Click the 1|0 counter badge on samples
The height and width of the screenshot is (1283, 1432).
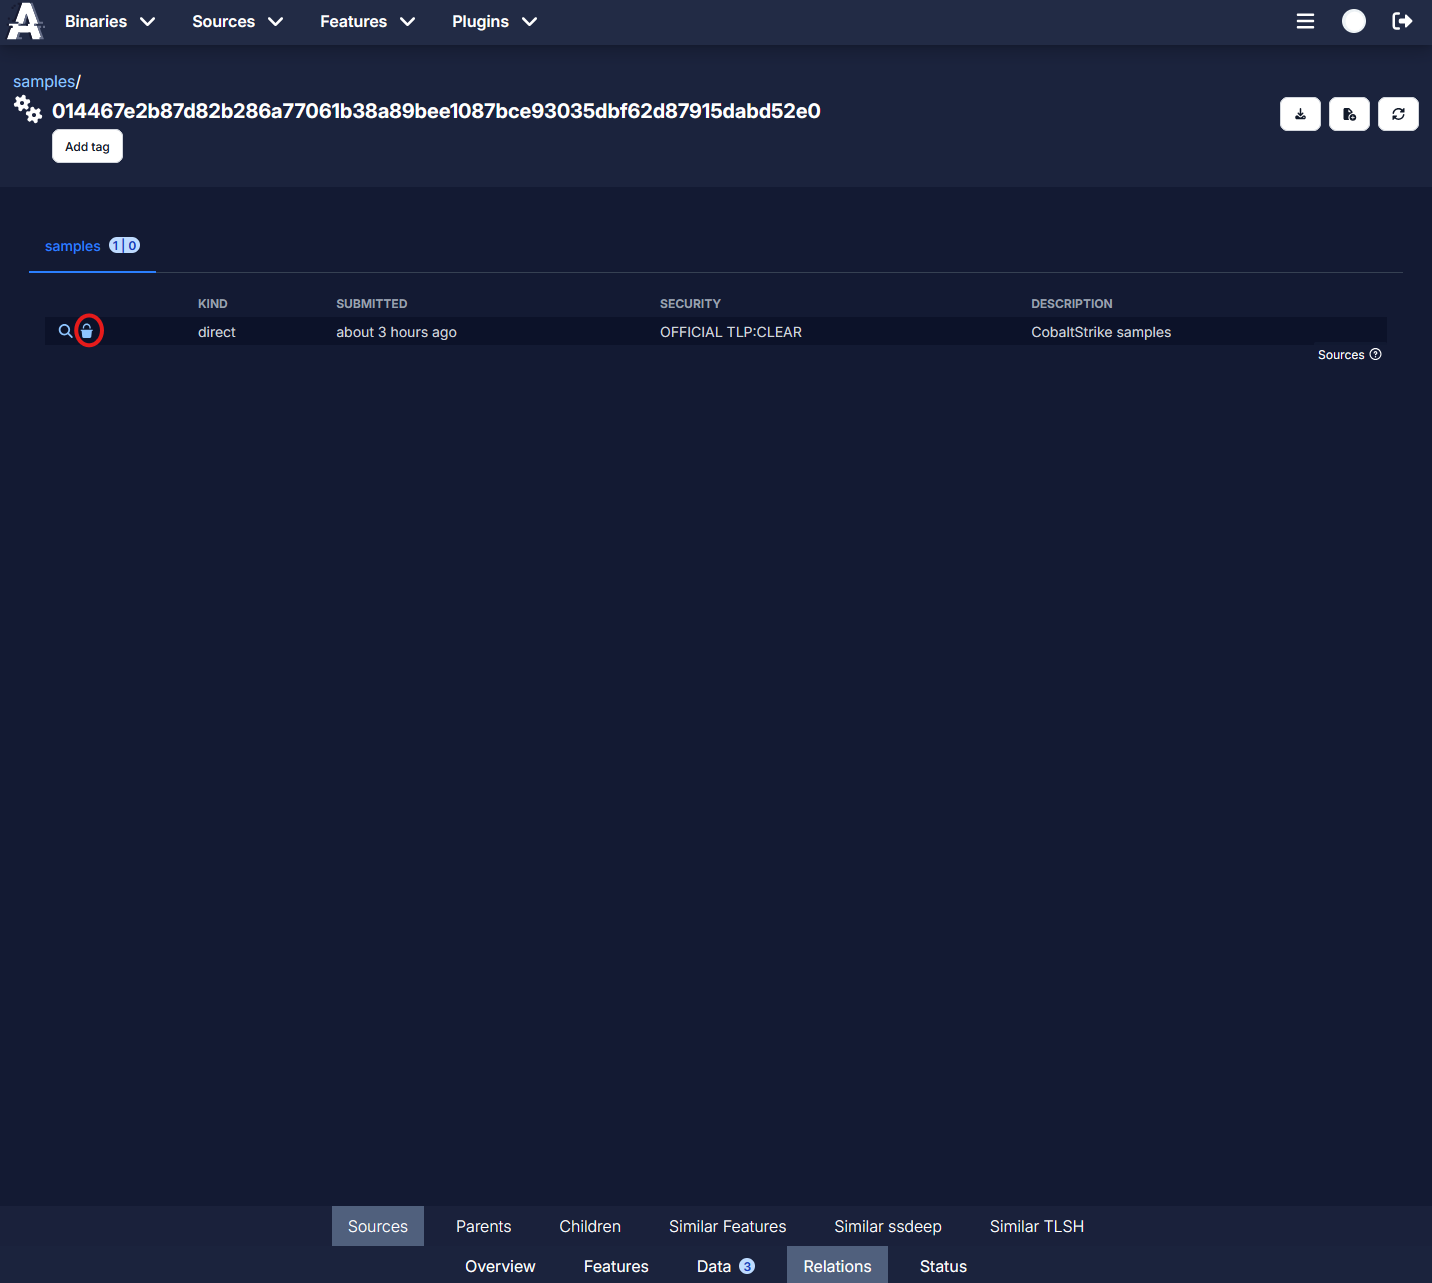pyautogui.click(x=124, y=245)
